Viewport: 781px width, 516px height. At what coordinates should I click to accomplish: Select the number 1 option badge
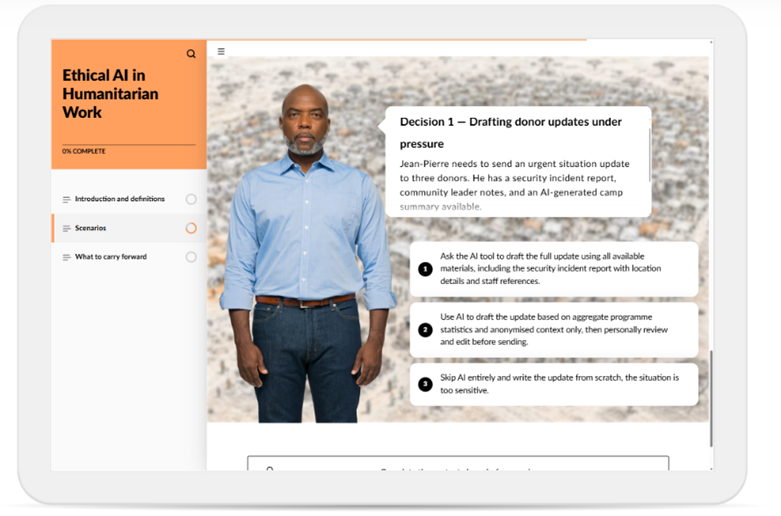tap(425, 269)
